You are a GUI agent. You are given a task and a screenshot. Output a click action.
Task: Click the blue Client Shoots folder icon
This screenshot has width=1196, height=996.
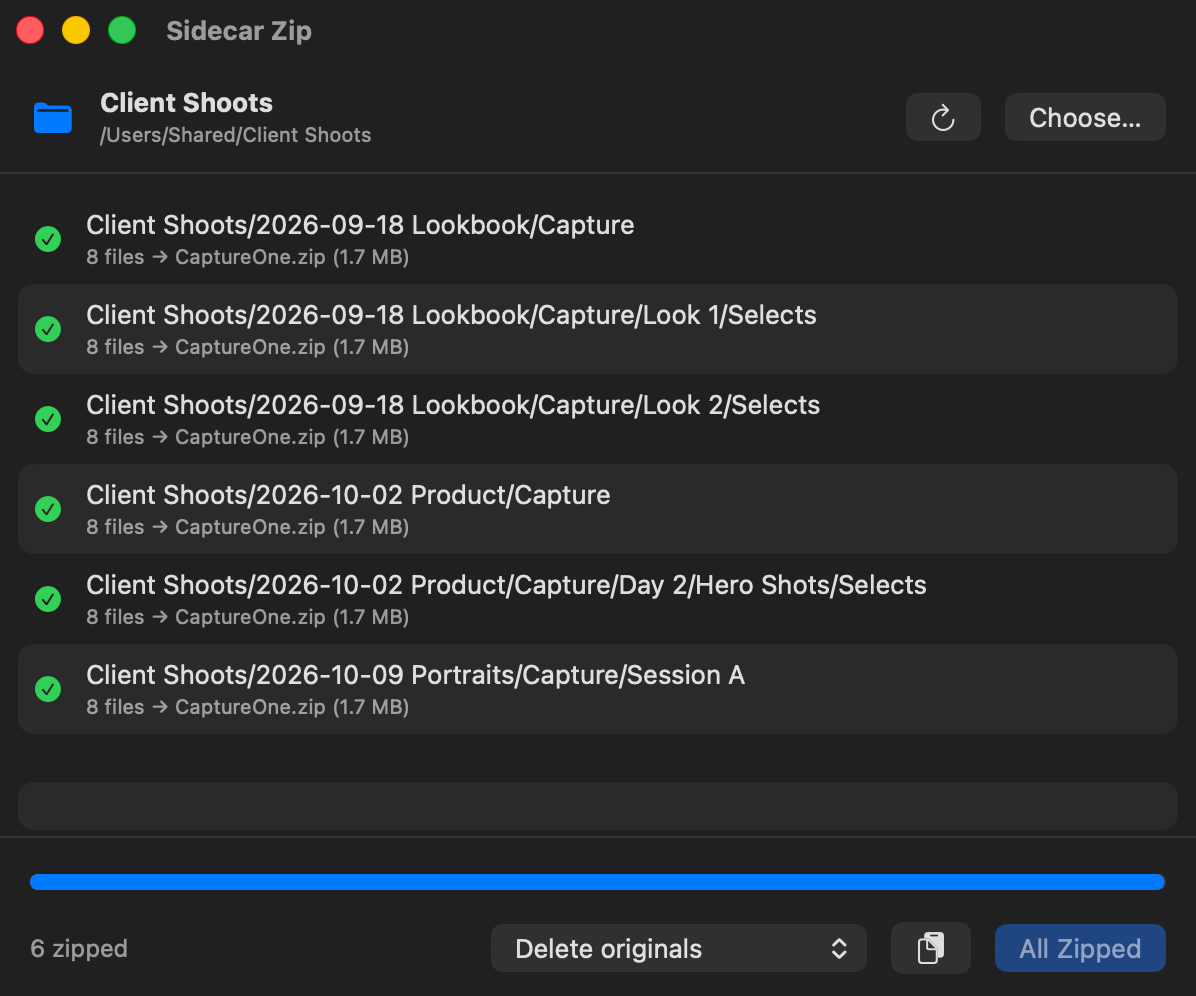tap(53, 118)
